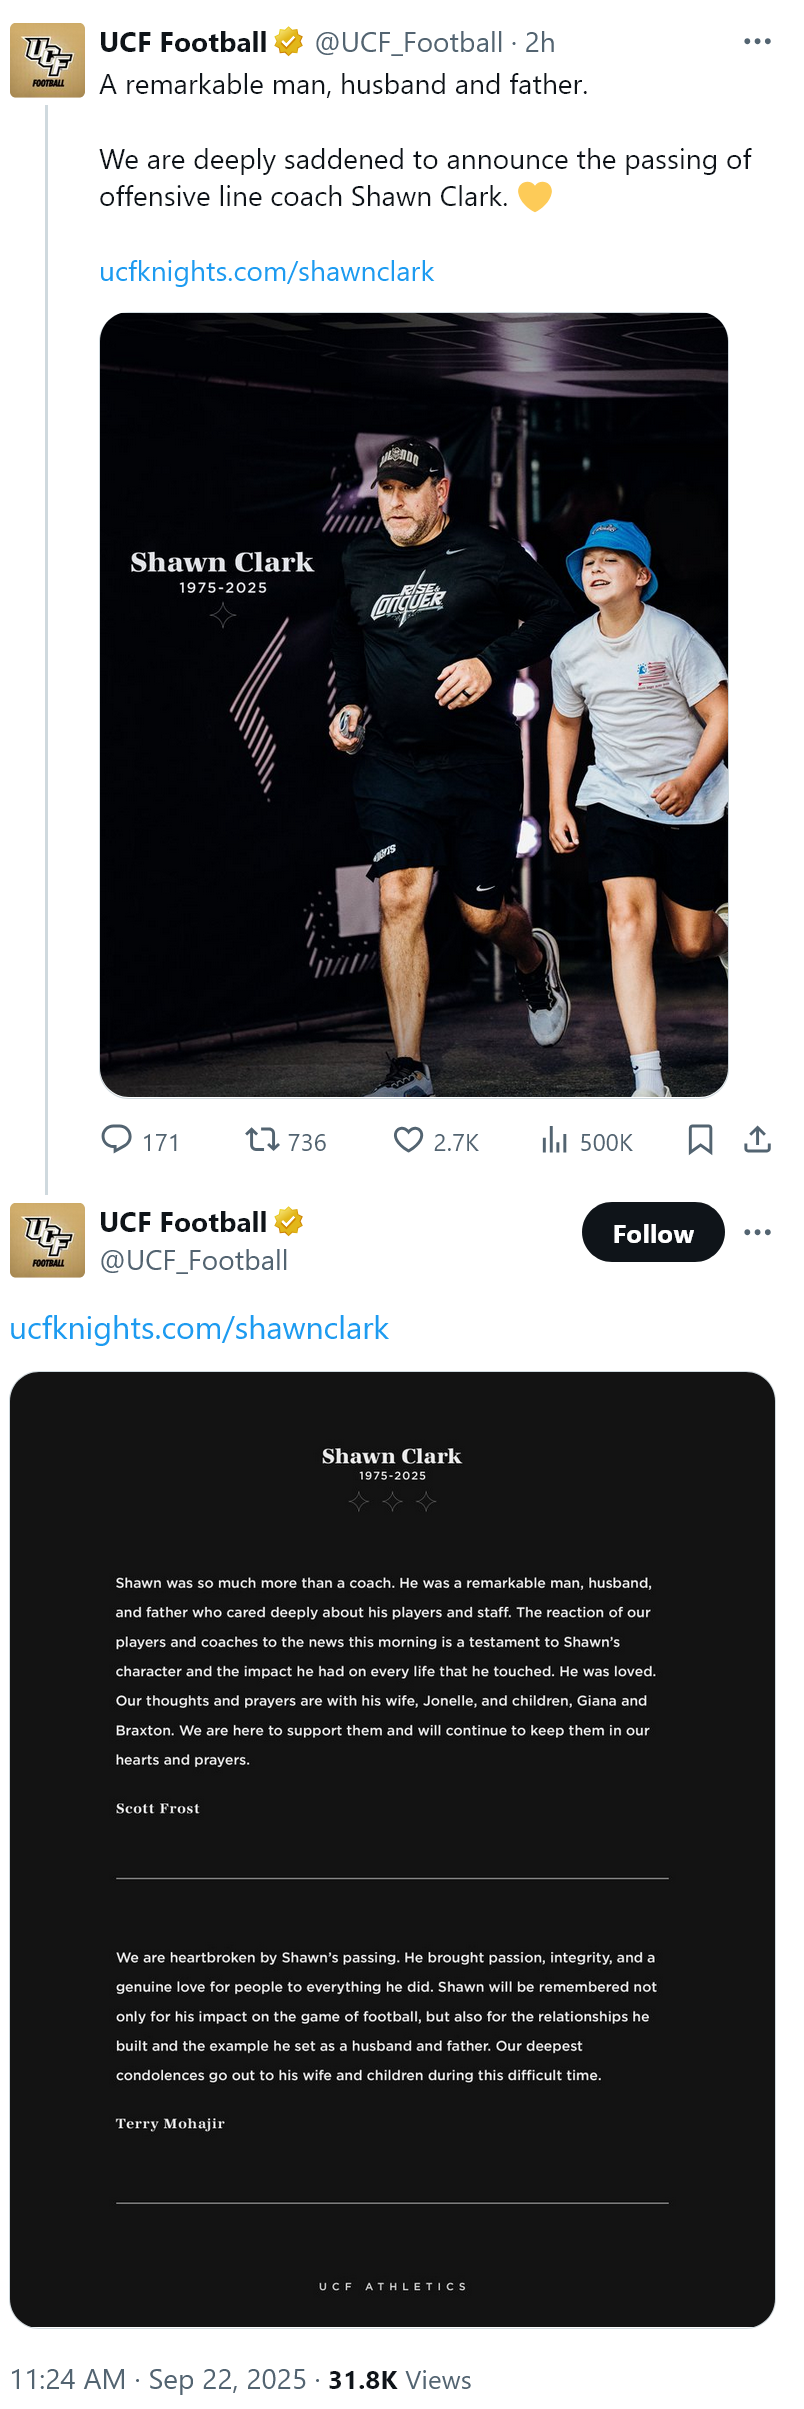Click the UCF Football avatar on the reply
The height and width of the screenshot is (2409, 804).
47,1240
